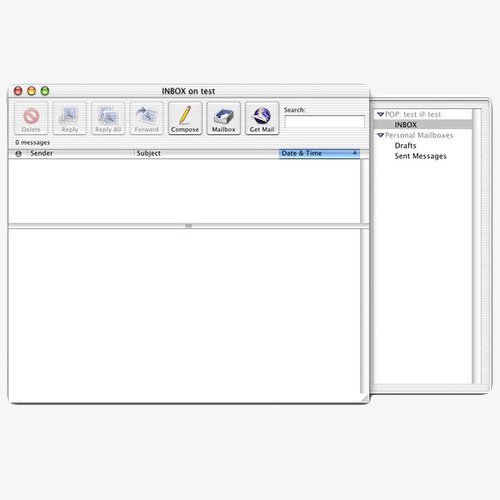Image resolution: width=500 pixels, height=500 pixels.
Task: Click the message status column icon
Action: [x=18, y=154]
